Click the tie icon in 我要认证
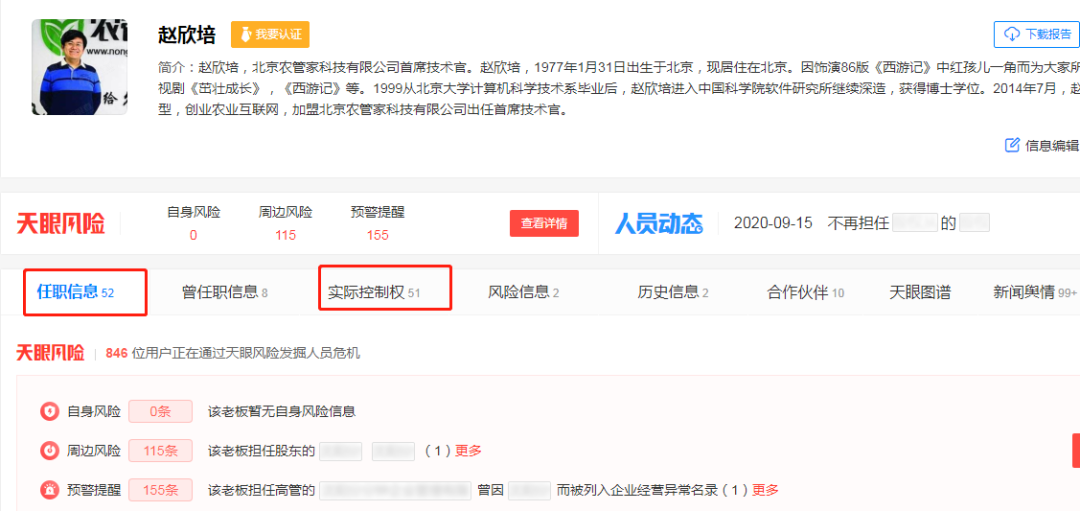This screenshot has width=1080, height=511. click(246, 34)
